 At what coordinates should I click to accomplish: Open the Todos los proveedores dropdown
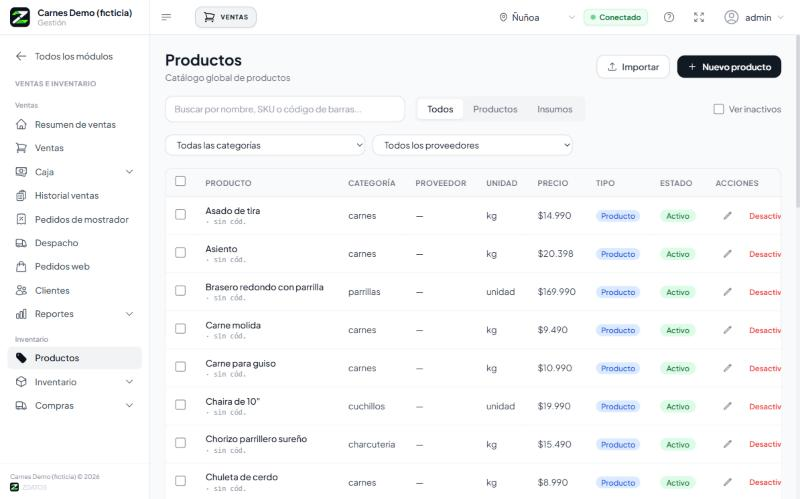coord(472,145)
